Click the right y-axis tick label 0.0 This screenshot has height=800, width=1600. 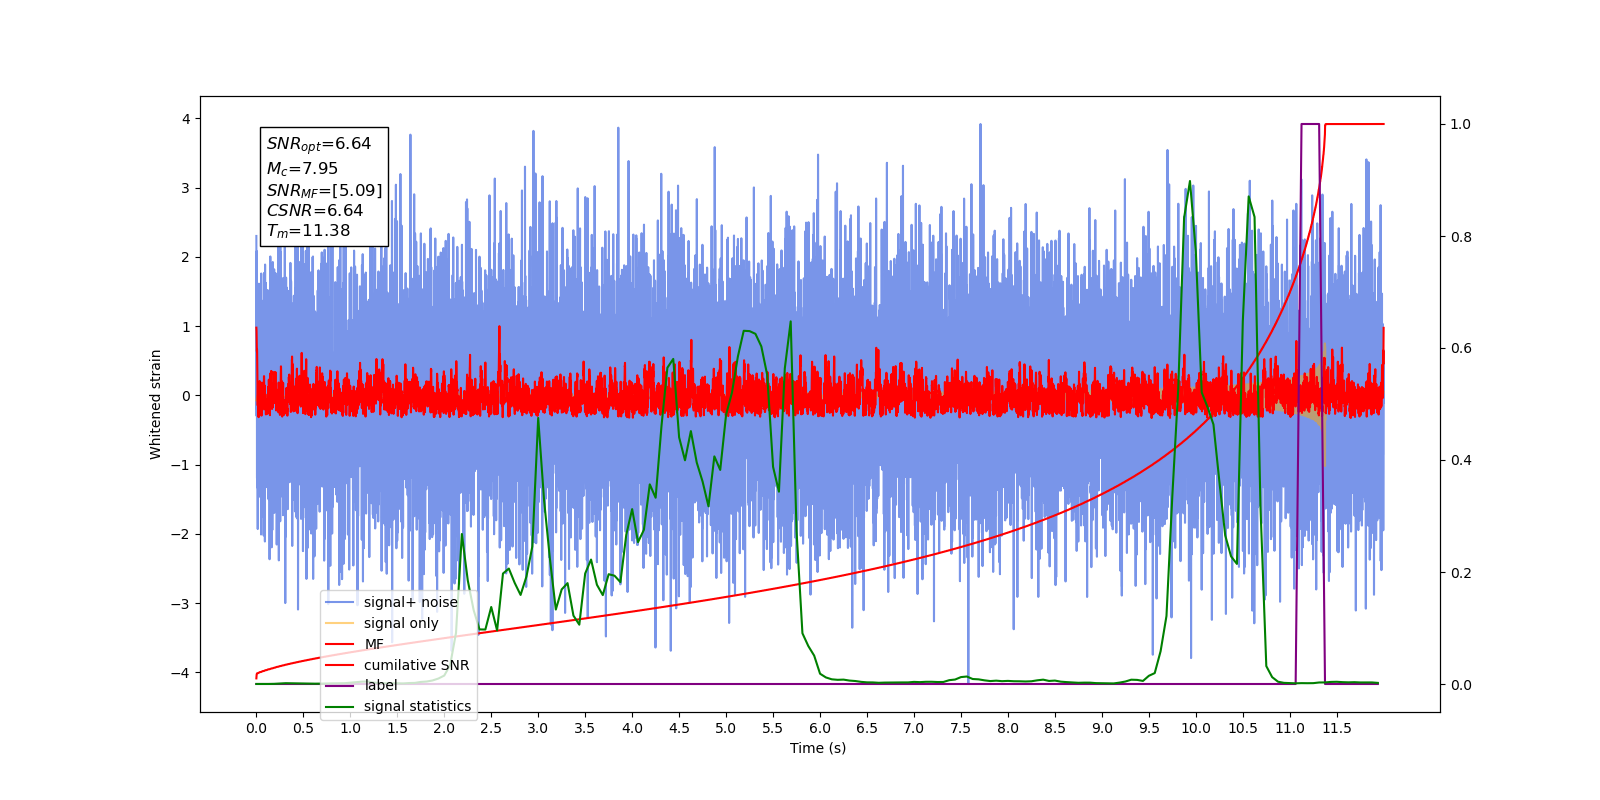pos(1461,685)
